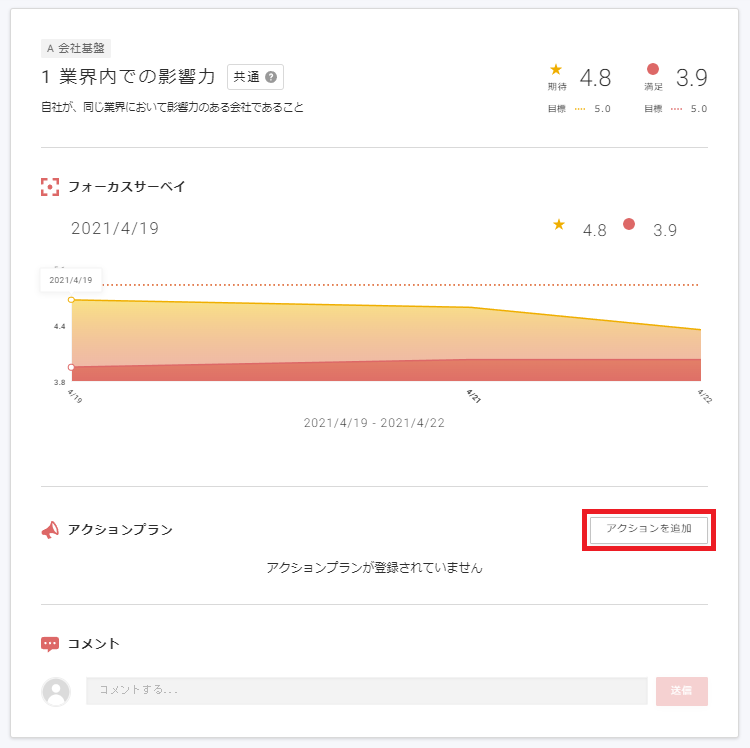Viewport: 750px width, 748px height.
Task: Click the yellow star above the chart
Action: tap(559, 224)
